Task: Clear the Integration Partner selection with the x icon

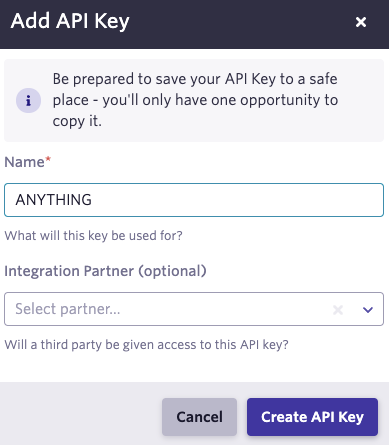Action: click(x=338, y=310)
